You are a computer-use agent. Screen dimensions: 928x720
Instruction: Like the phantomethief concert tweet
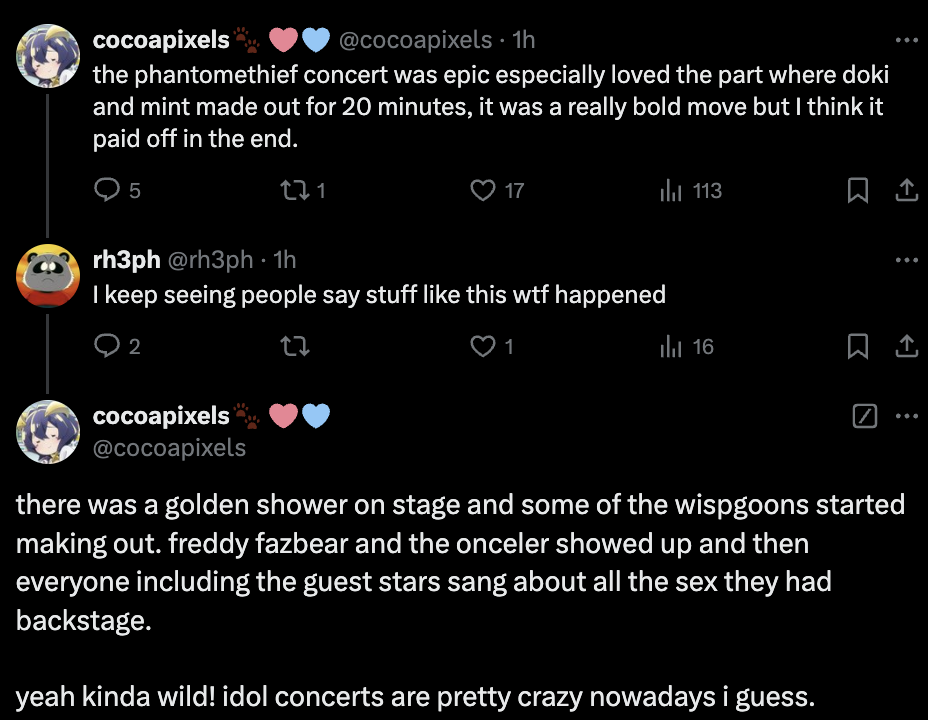(484, 190)
